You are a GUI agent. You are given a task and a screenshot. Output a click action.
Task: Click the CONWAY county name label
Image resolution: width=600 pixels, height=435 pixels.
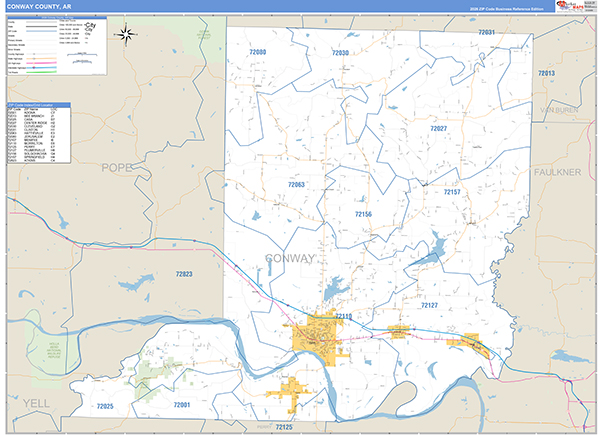pos(290,258)
